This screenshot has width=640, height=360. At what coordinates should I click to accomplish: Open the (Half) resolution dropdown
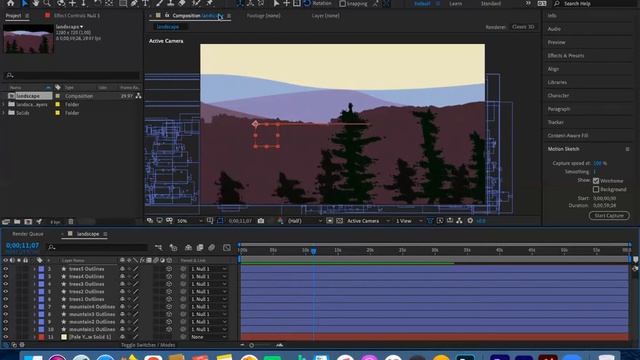pyautogui.click(x=304, y=221)
